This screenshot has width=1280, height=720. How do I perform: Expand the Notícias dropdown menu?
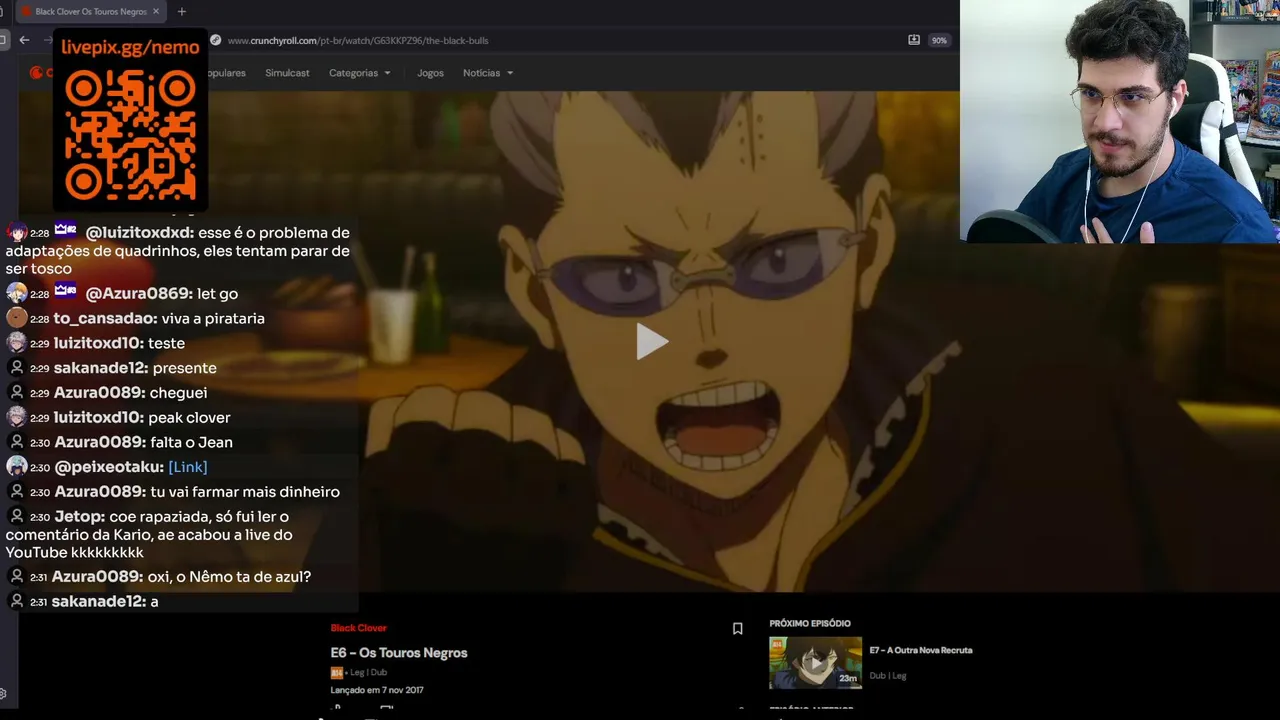tap(488, 73)
